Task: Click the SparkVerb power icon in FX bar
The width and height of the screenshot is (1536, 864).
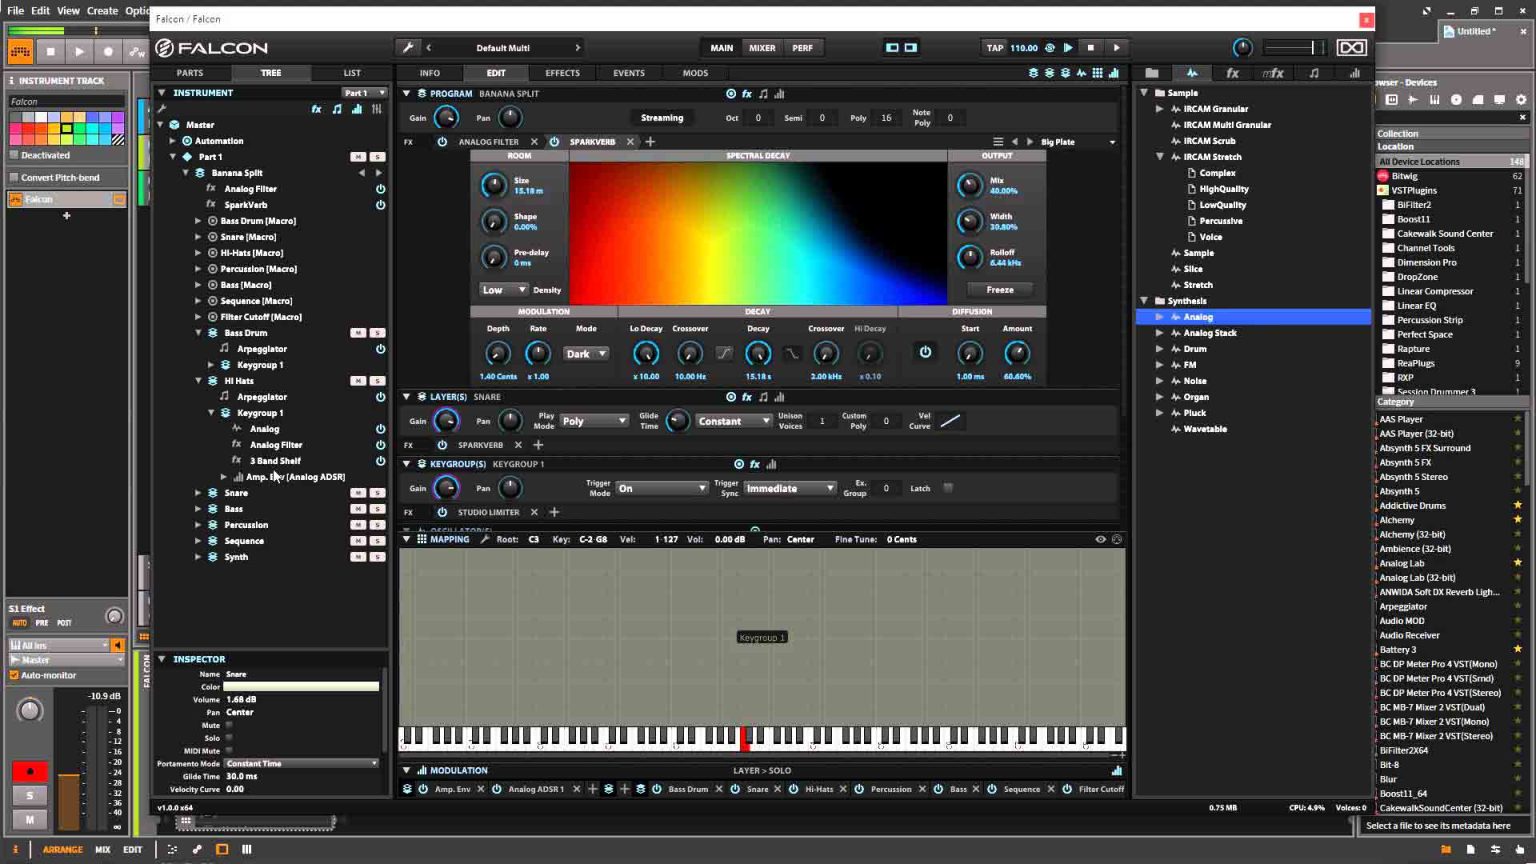Action: [554, 142]
